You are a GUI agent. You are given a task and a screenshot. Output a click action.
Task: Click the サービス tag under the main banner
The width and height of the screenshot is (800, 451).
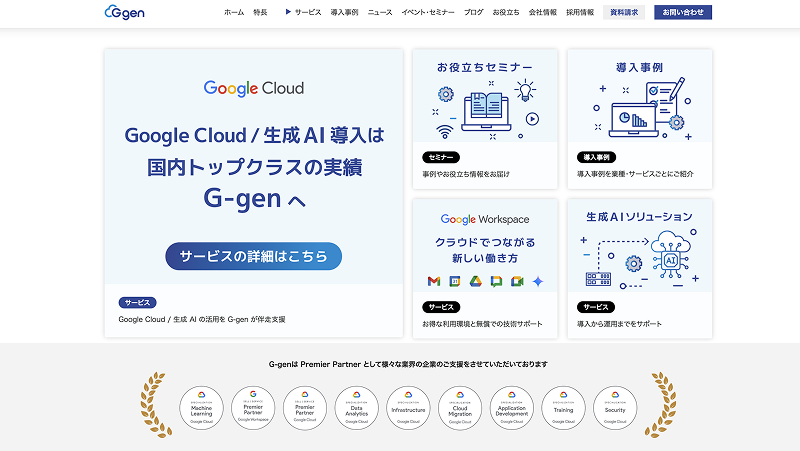[x=137, y=303]
